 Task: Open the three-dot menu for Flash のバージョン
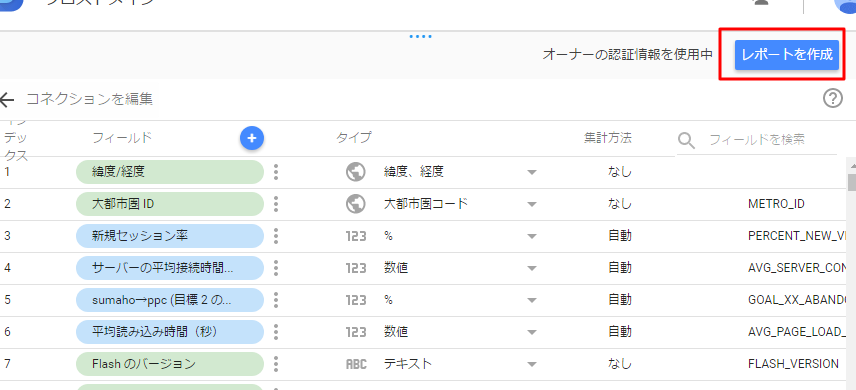(x=276, y=364)
